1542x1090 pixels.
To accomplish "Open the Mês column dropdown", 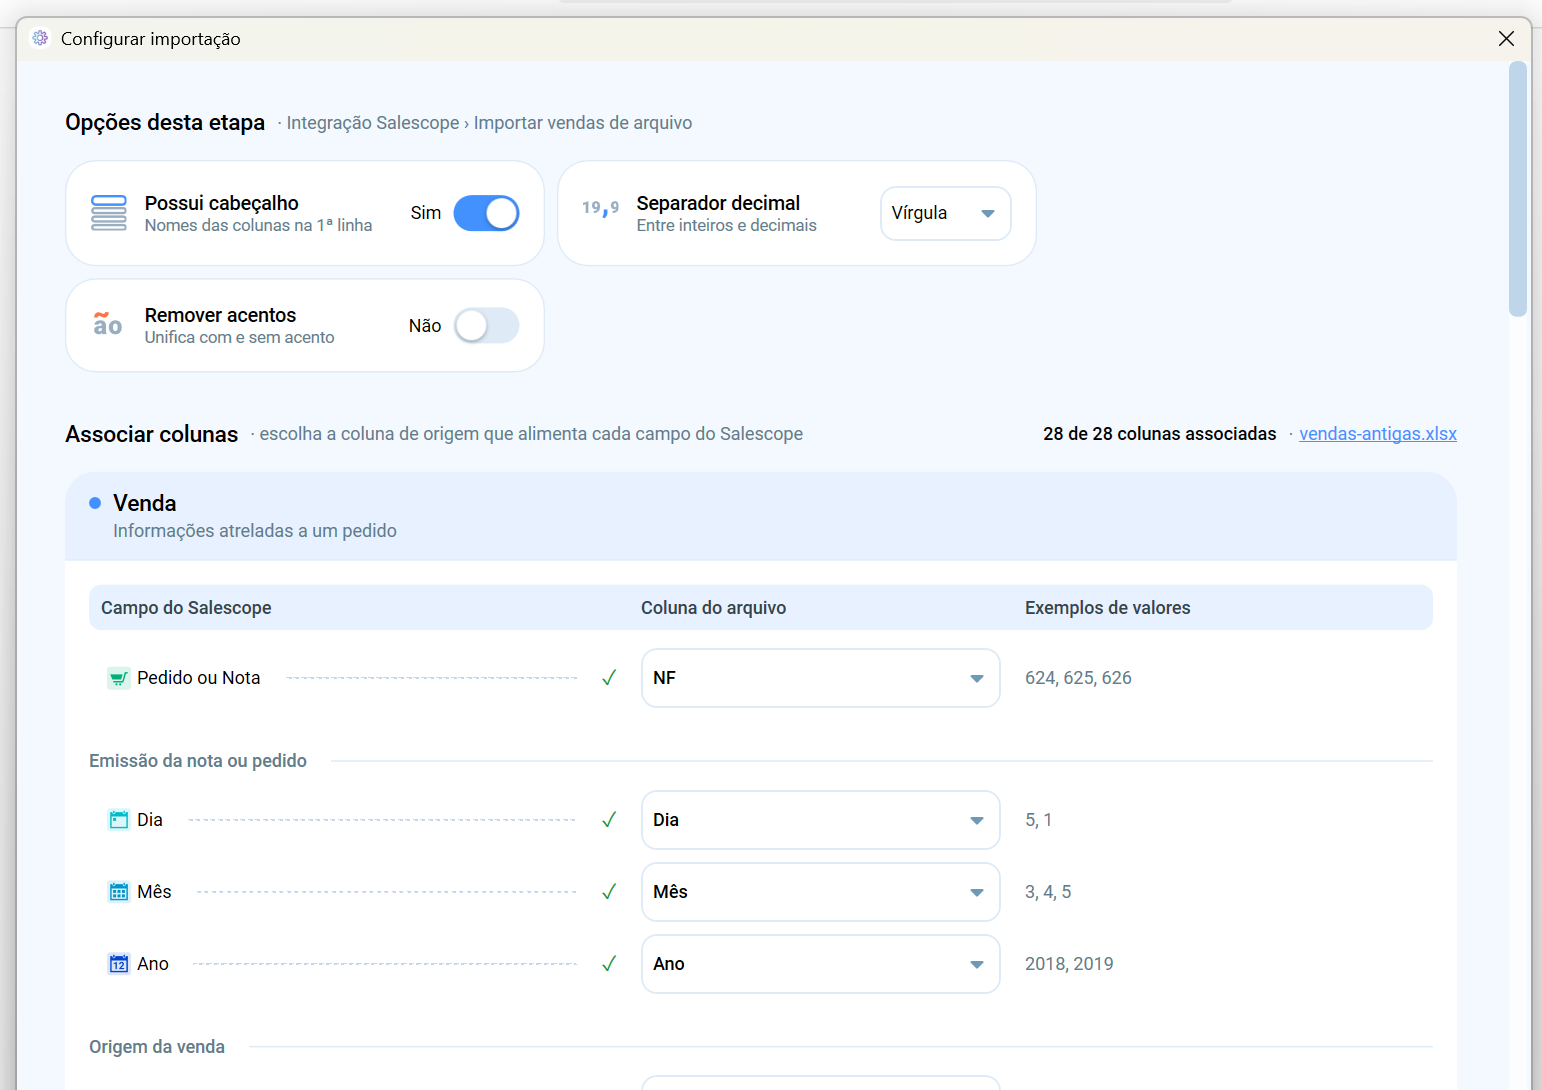I will point(820,892).
